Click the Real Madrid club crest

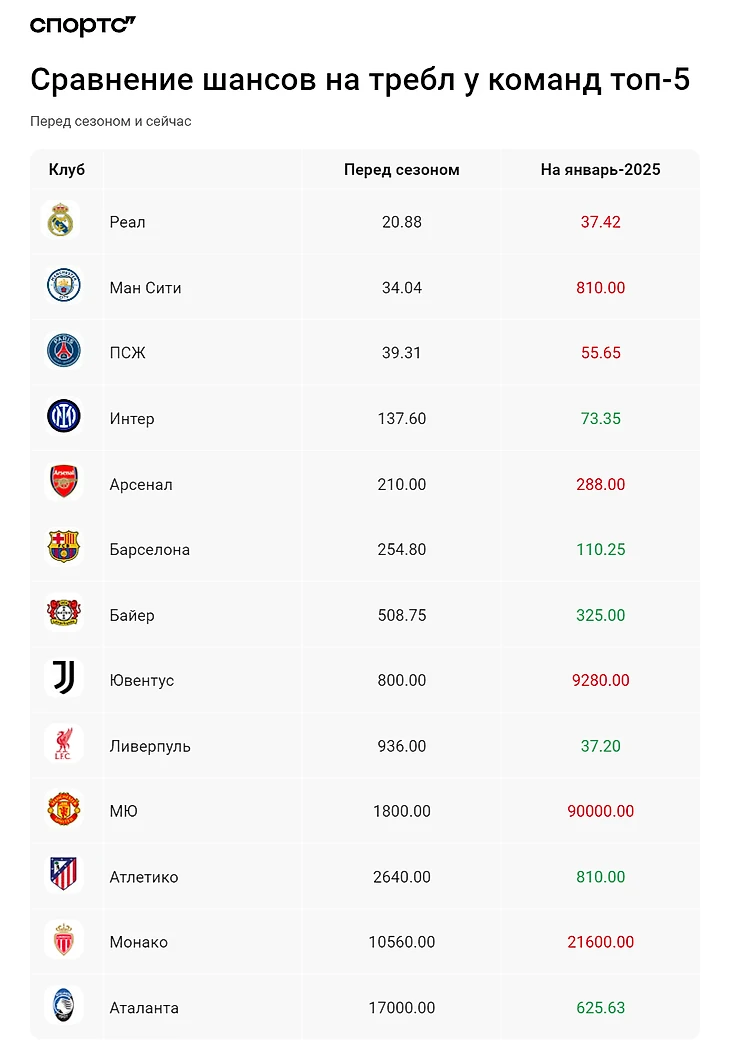click(62, 221)
